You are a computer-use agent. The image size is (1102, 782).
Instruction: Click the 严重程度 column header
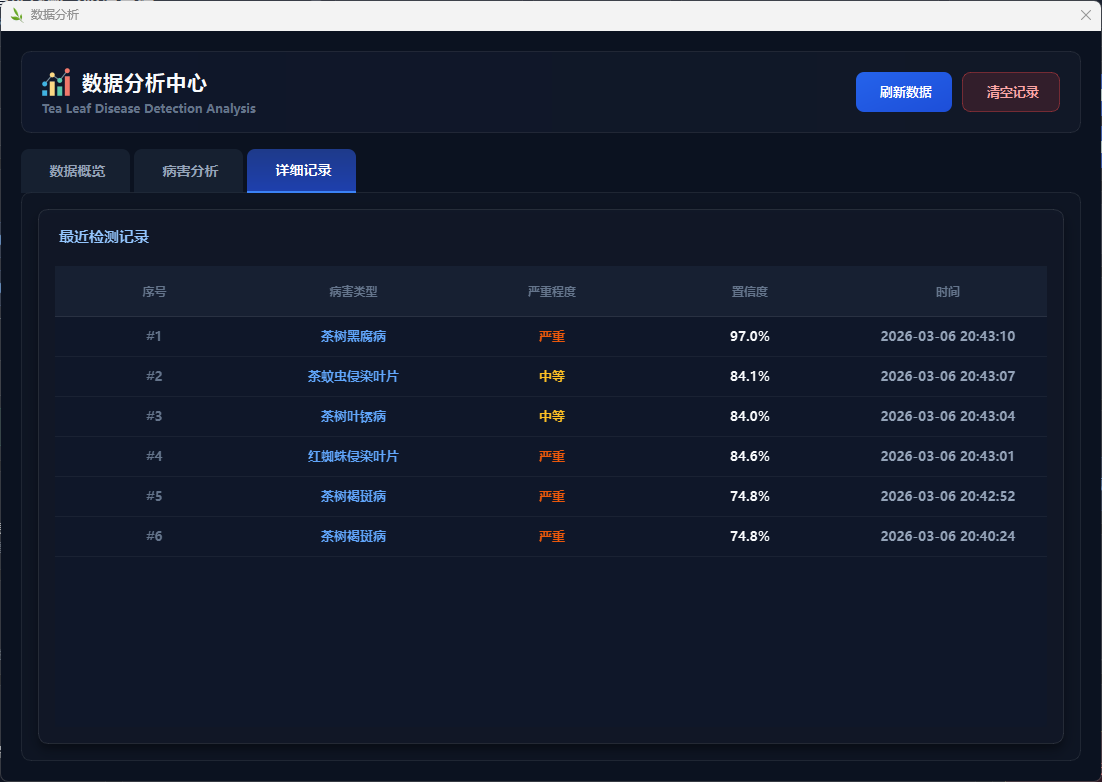pyautogui.click(x=552, y=292)
